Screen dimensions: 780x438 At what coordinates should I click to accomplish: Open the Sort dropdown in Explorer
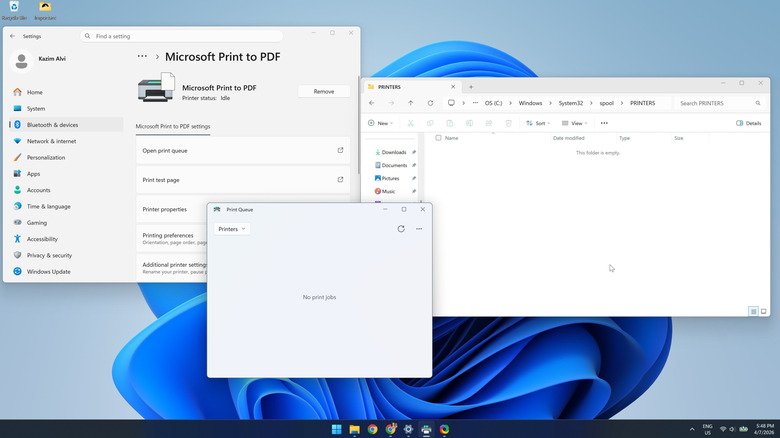point(538,123)
